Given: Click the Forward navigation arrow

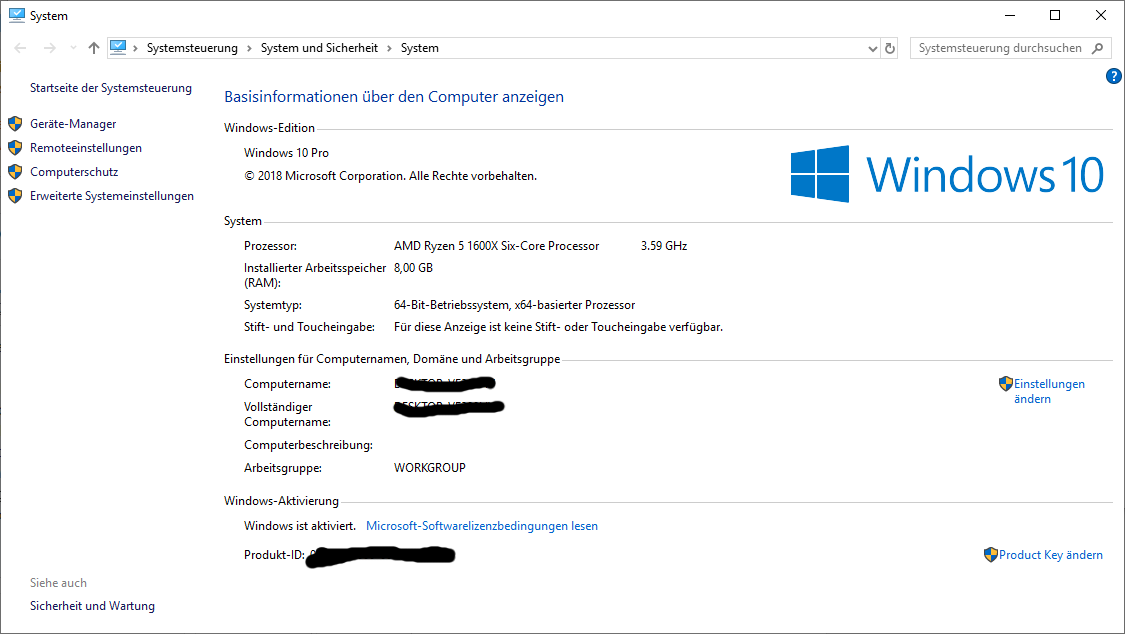Looking at the screenshot, I should pyautogui.click(x=50, y=48).
